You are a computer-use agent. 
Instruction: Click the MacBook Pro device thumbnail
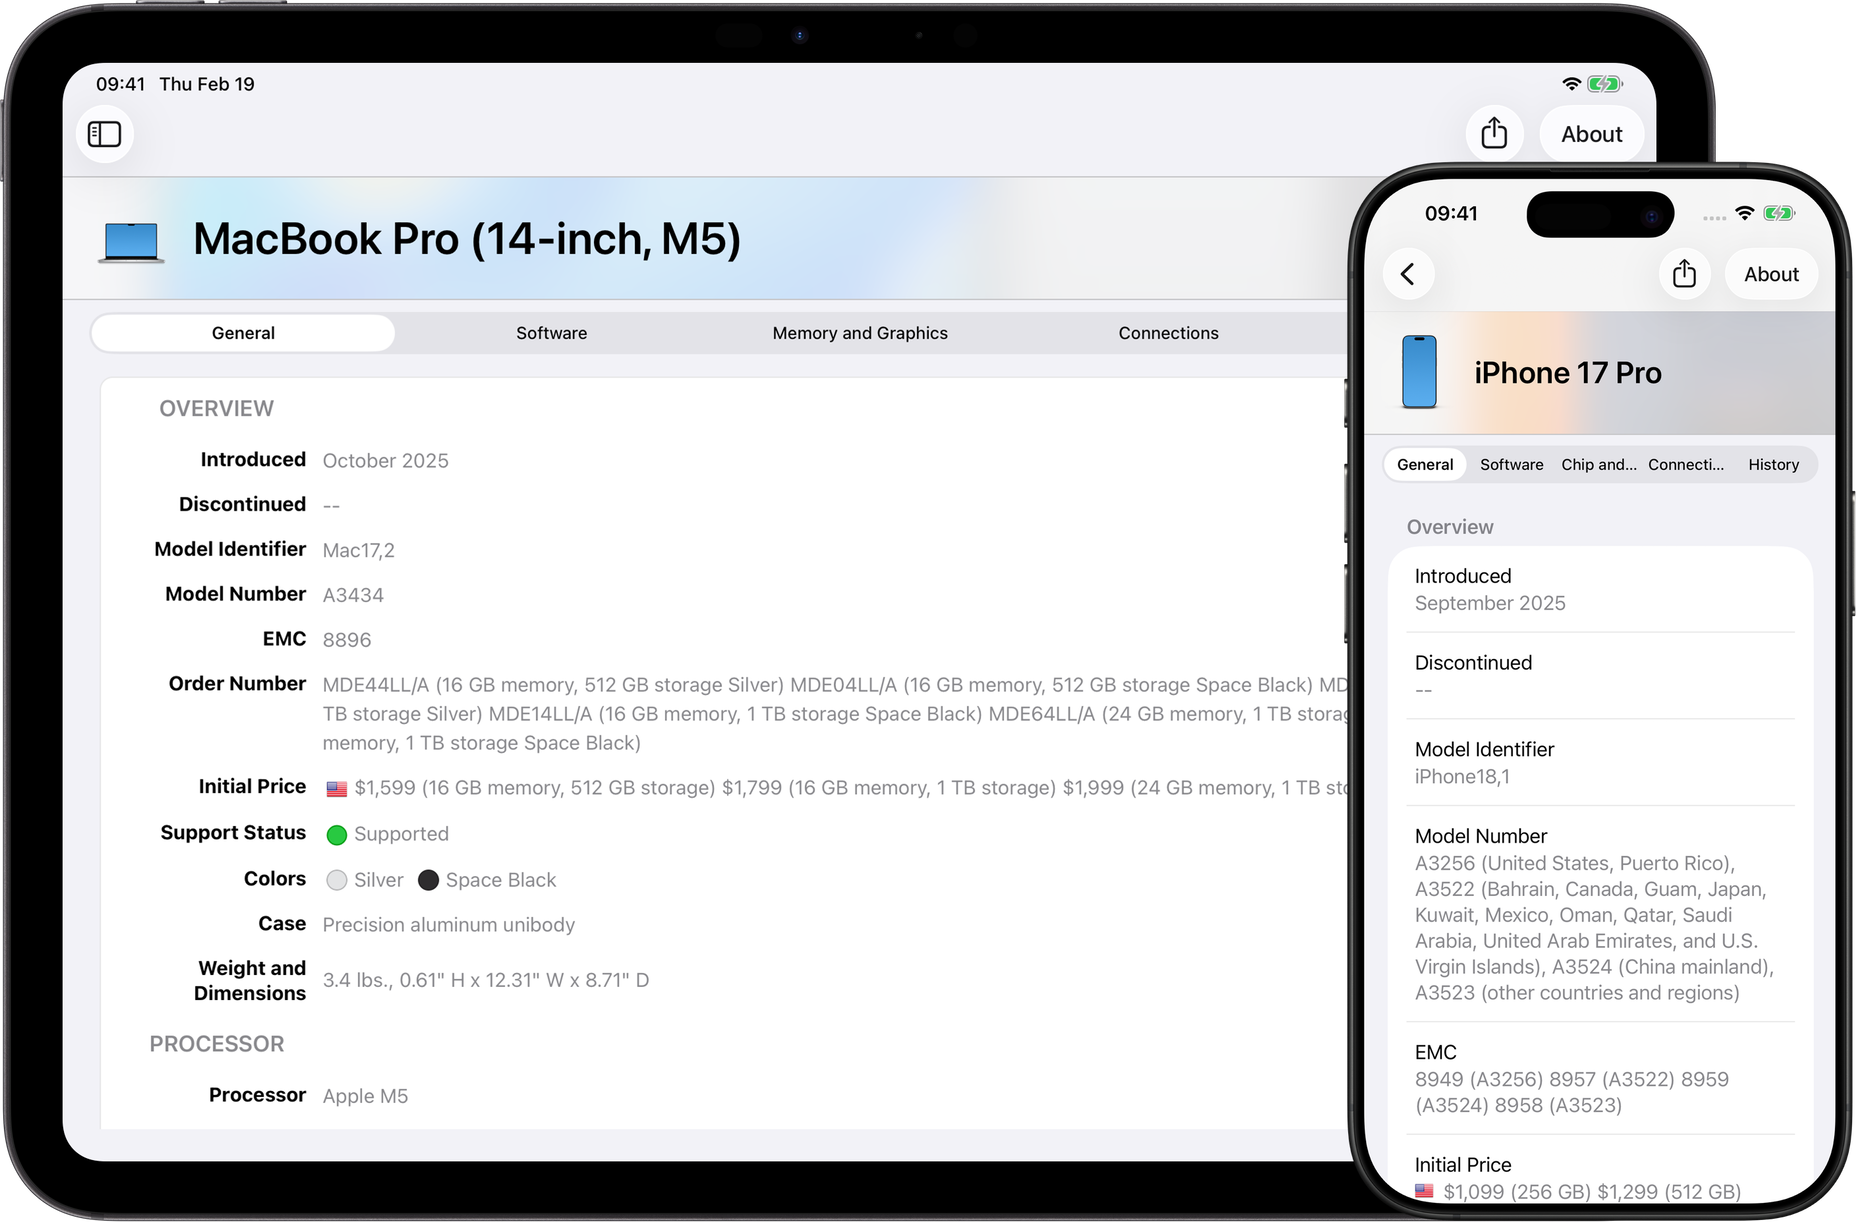131,241
